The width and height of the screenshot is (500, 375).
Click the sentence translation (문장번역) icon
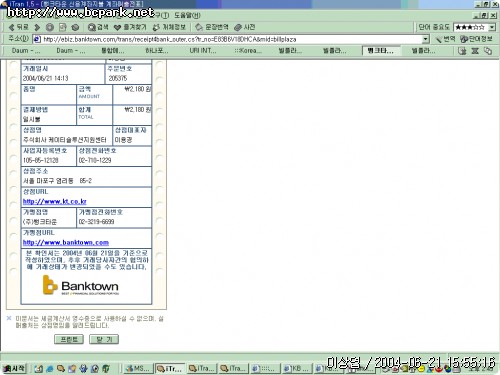tap(212, 27)
